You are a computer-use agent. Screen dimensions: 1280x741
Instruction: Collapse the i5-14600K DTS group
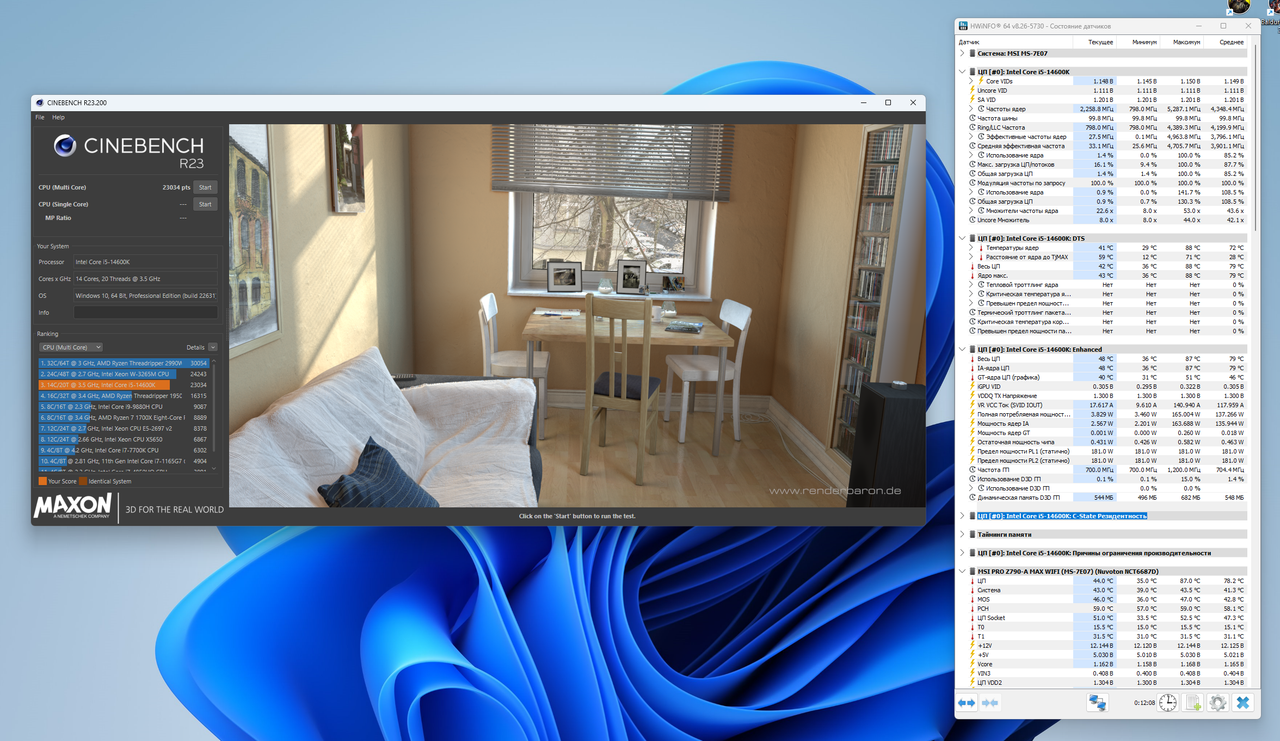pyautogui.click(x=962, y=239)
